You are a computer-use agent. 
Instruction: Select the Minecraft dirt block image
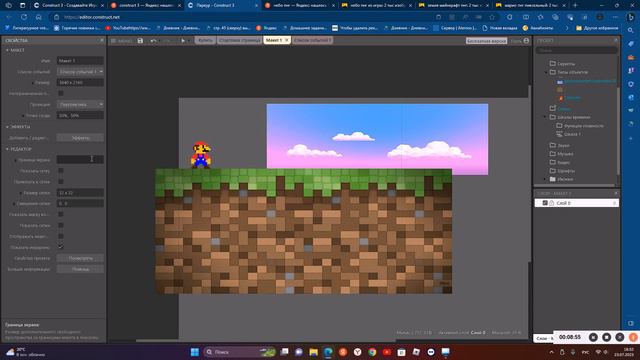pyautogui.click(x=304, y=231)
